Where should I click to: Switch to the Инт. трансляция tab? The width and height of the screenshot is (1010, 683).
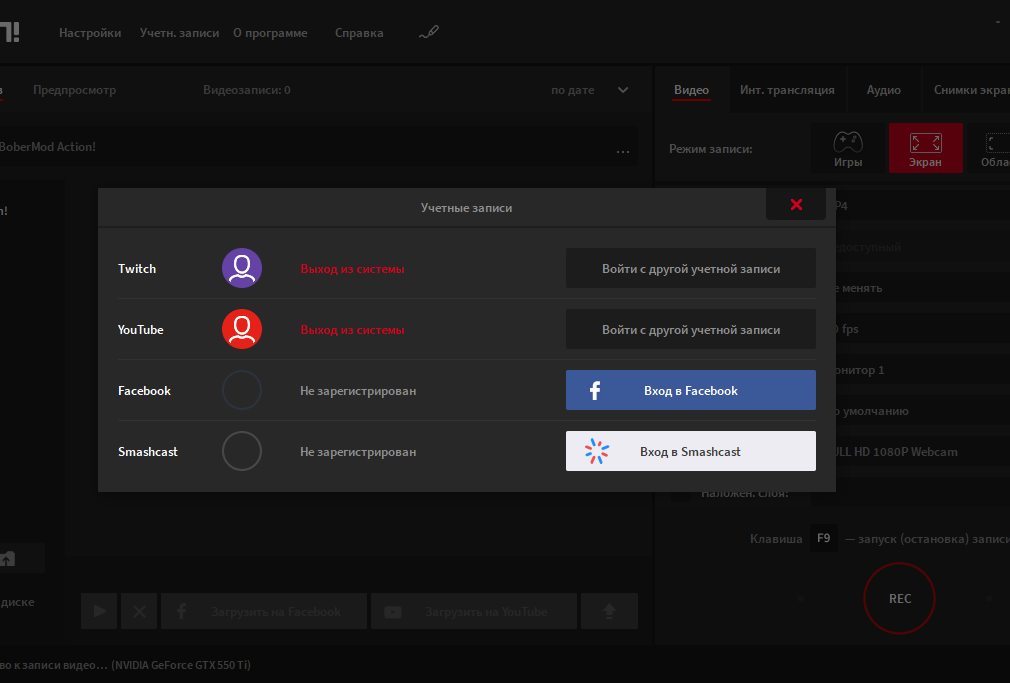(787, 90)
